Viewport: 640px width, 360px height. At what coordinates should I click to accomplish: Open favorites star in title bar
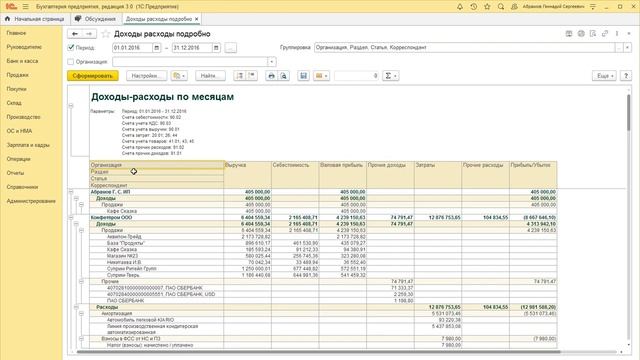coord(487,7)
